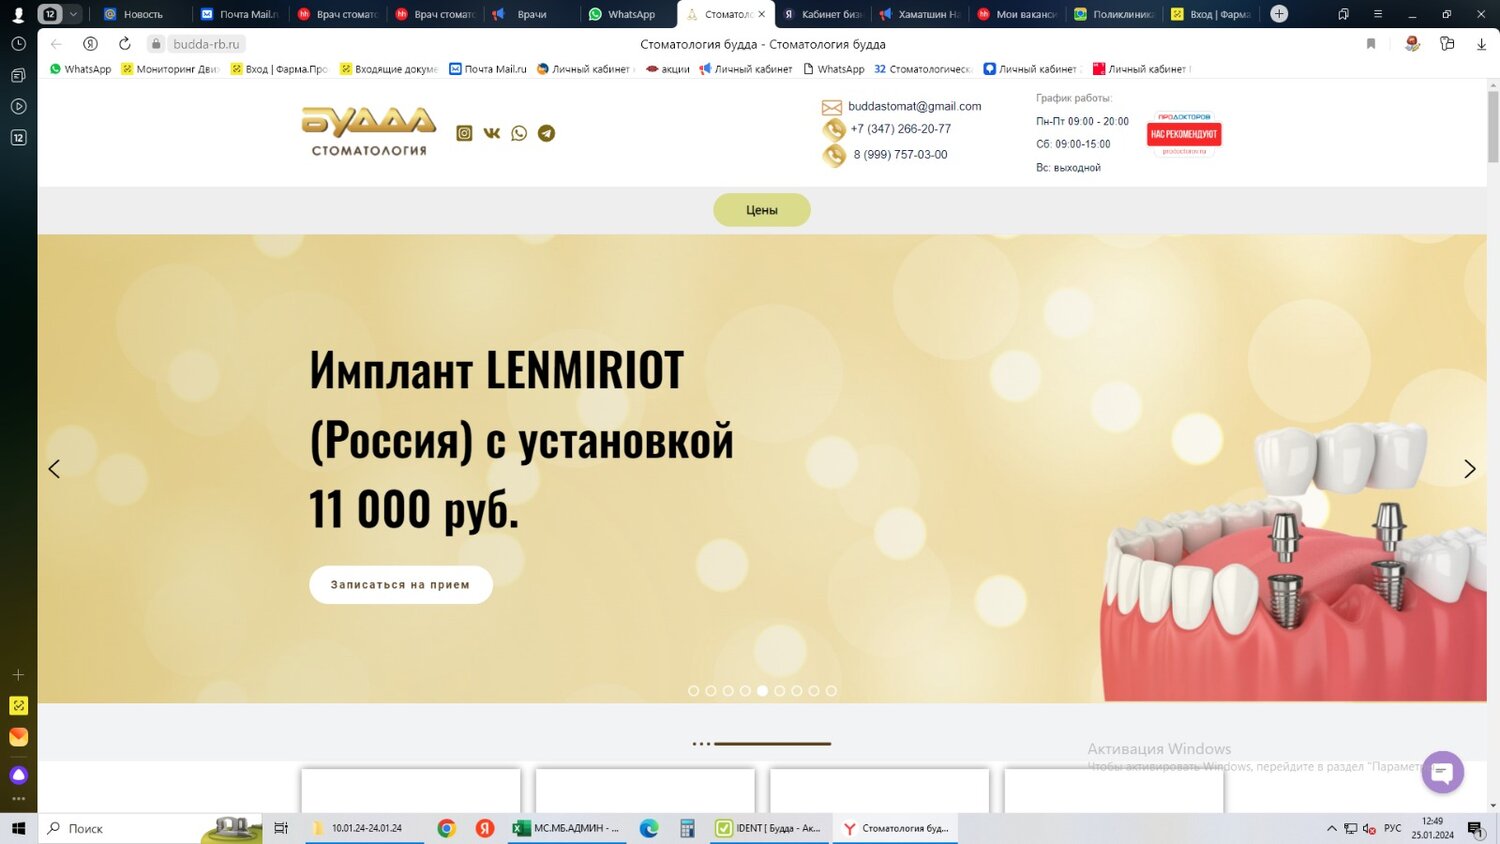
Task: Click the +7 (347) 266-20-77 phone number
Action: (x=901, y=129)
